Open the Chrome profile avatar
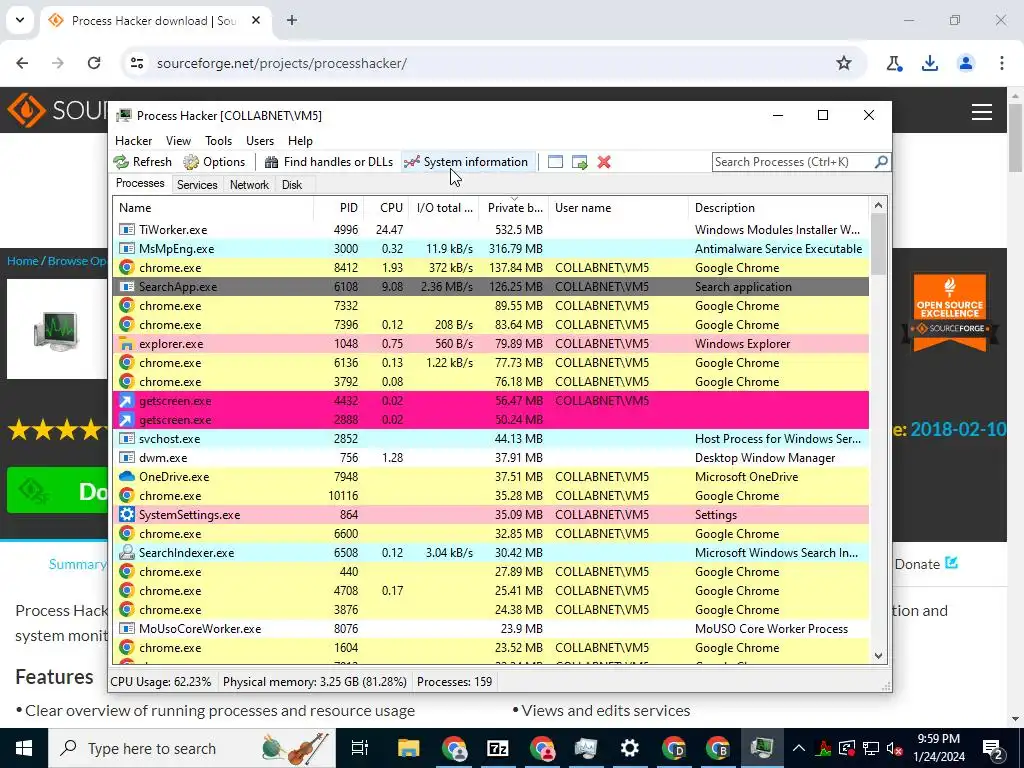The height and width of the screenshot is (768, 1024). point(966,63)
